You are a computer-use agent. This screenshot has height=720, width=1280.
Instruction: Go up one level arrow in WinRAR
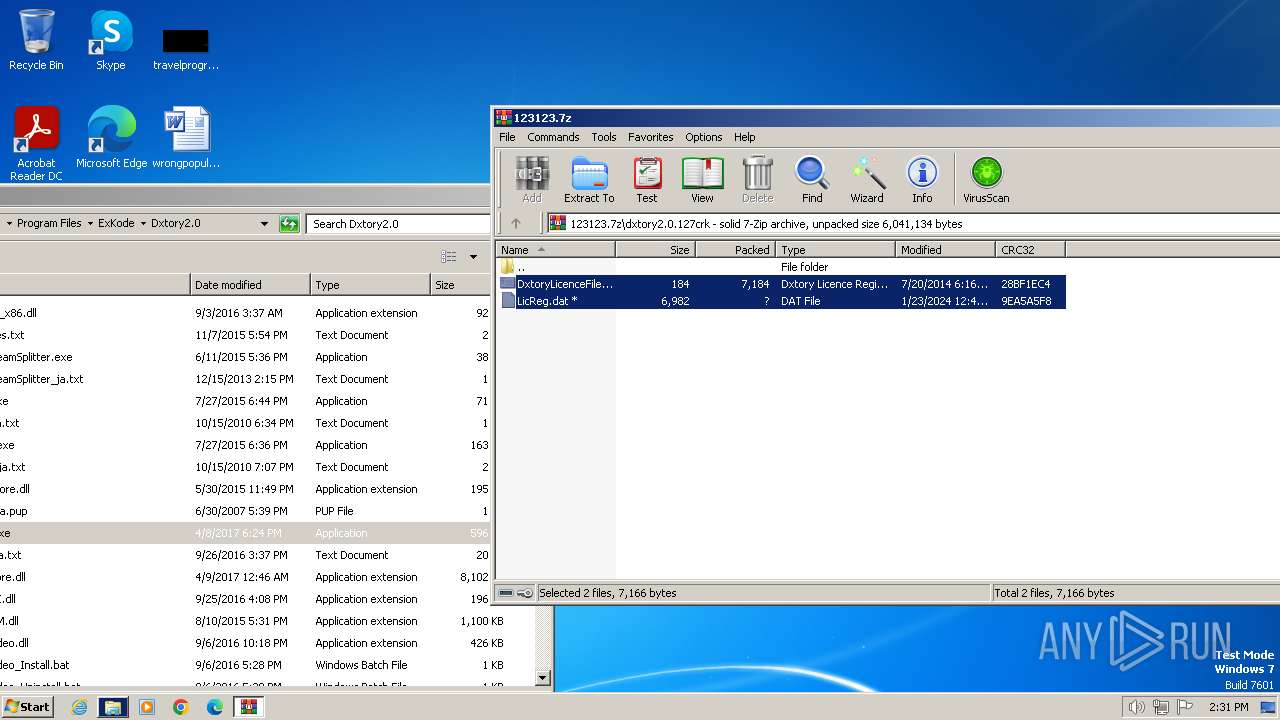[516, 224]
